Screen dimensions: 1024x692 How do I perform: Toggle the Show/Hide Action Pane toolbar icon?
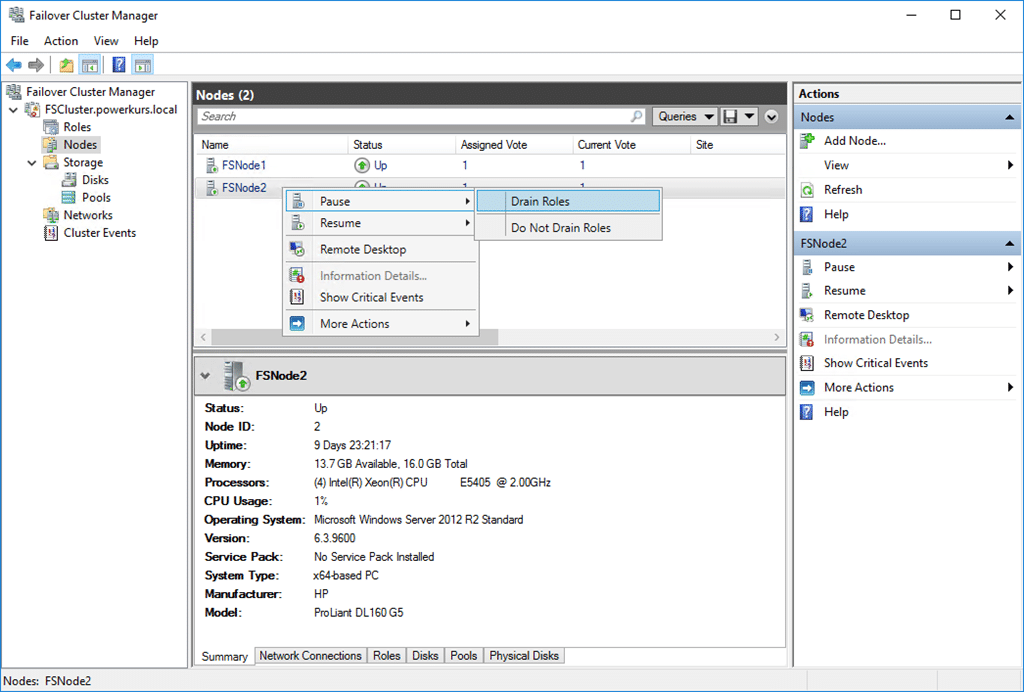click(x=142, y=65)
